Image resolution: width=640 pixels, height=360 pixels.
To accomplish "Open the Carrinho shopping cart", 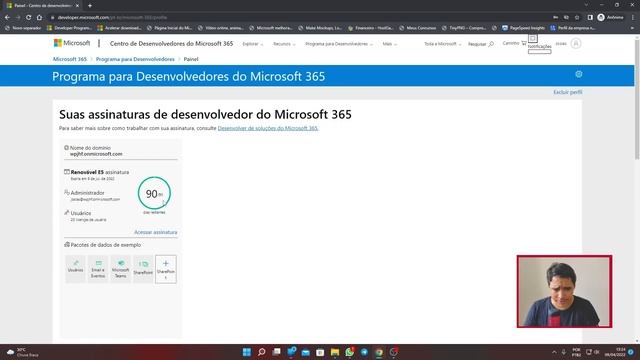I will click(x=514, y=43).
